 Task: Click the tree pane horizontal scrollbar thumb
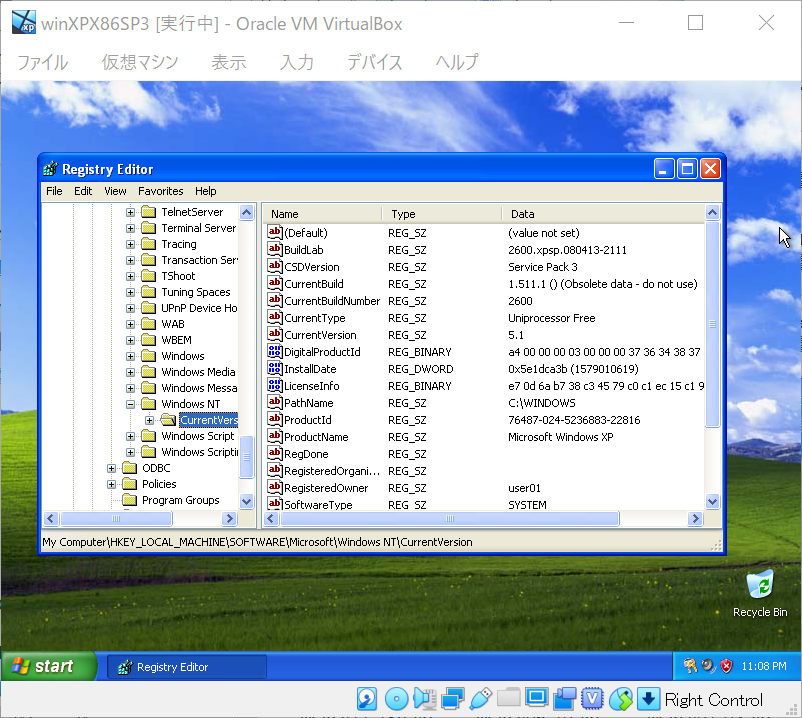click(116, 519)
